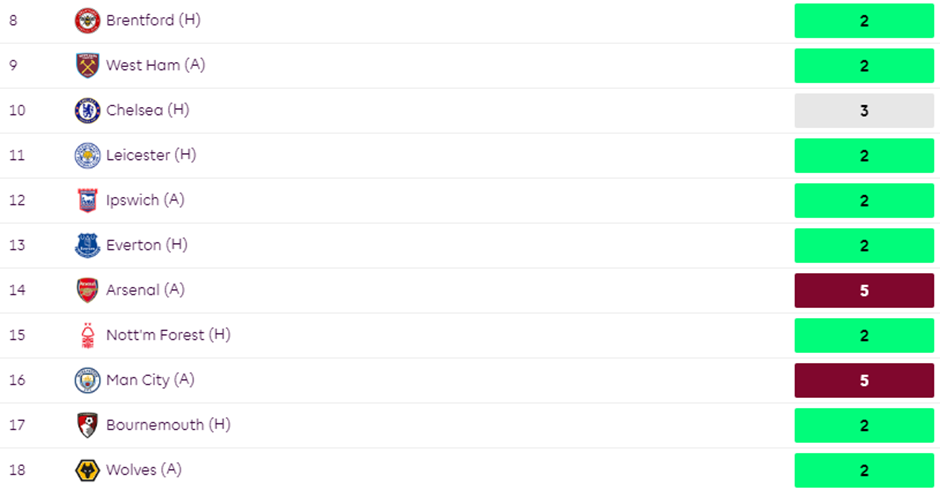Click Arsenal's dark red difficulty 5 box
The width and height of the screenshot is (940, 490).
(864, 290)
